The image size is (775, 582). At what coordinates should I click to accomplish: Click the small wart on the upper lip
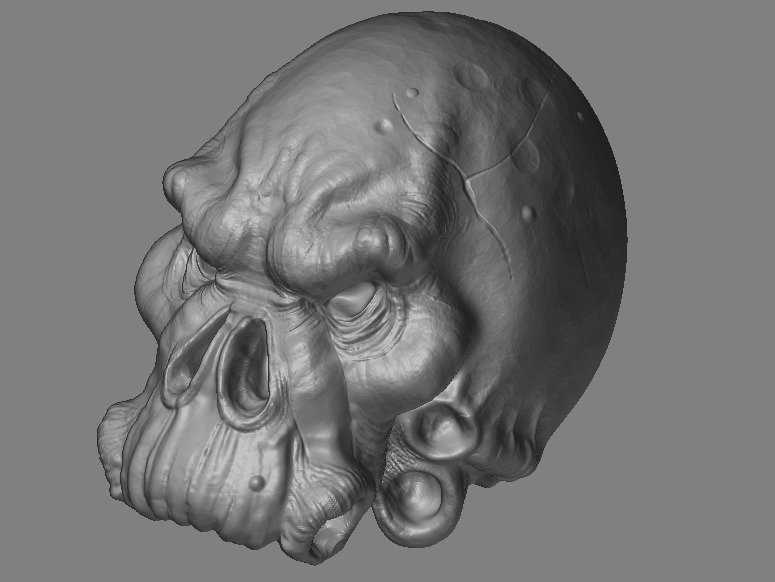click(x=257, y=482)
